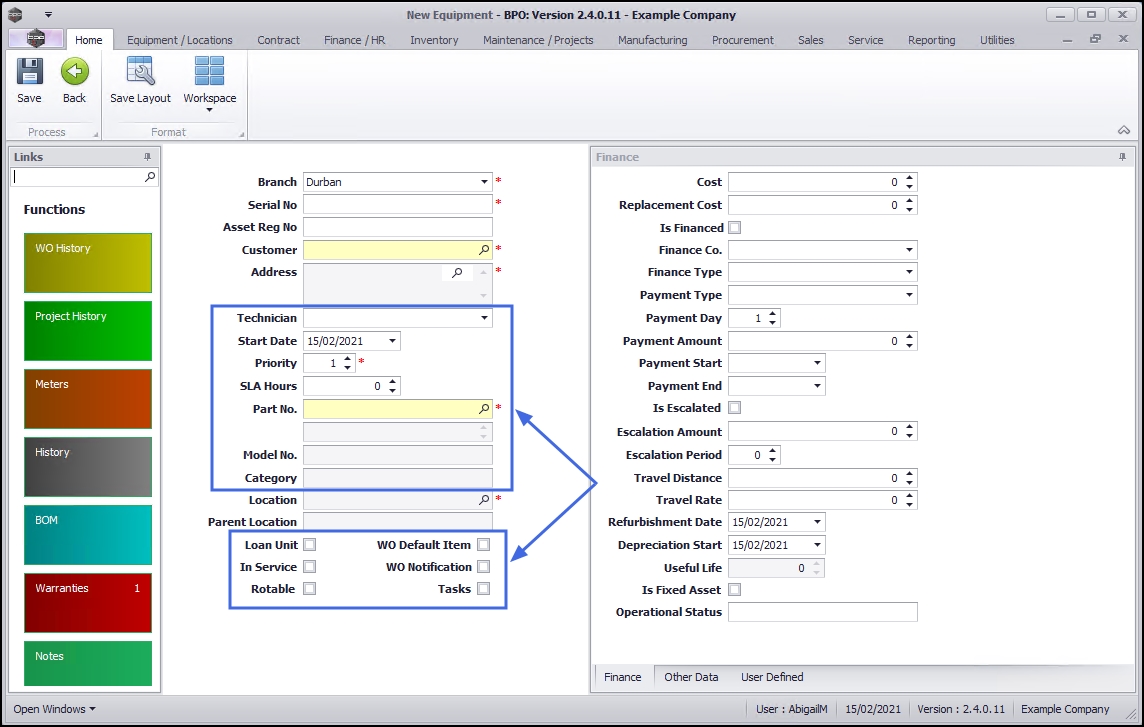
Task: Click the Links search text box
Action: 77,177
